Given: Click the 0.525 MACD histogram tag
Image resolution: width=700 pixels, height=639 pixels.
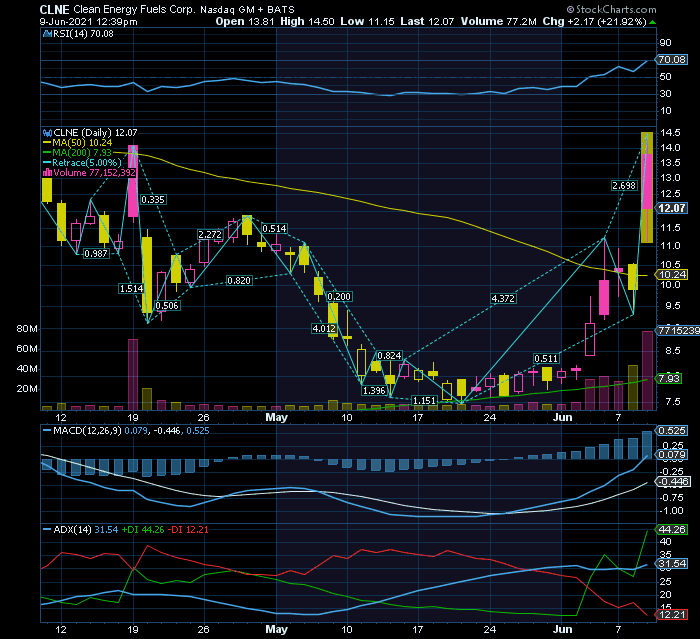Looking at the screenshot, I should tap(672, 430).
